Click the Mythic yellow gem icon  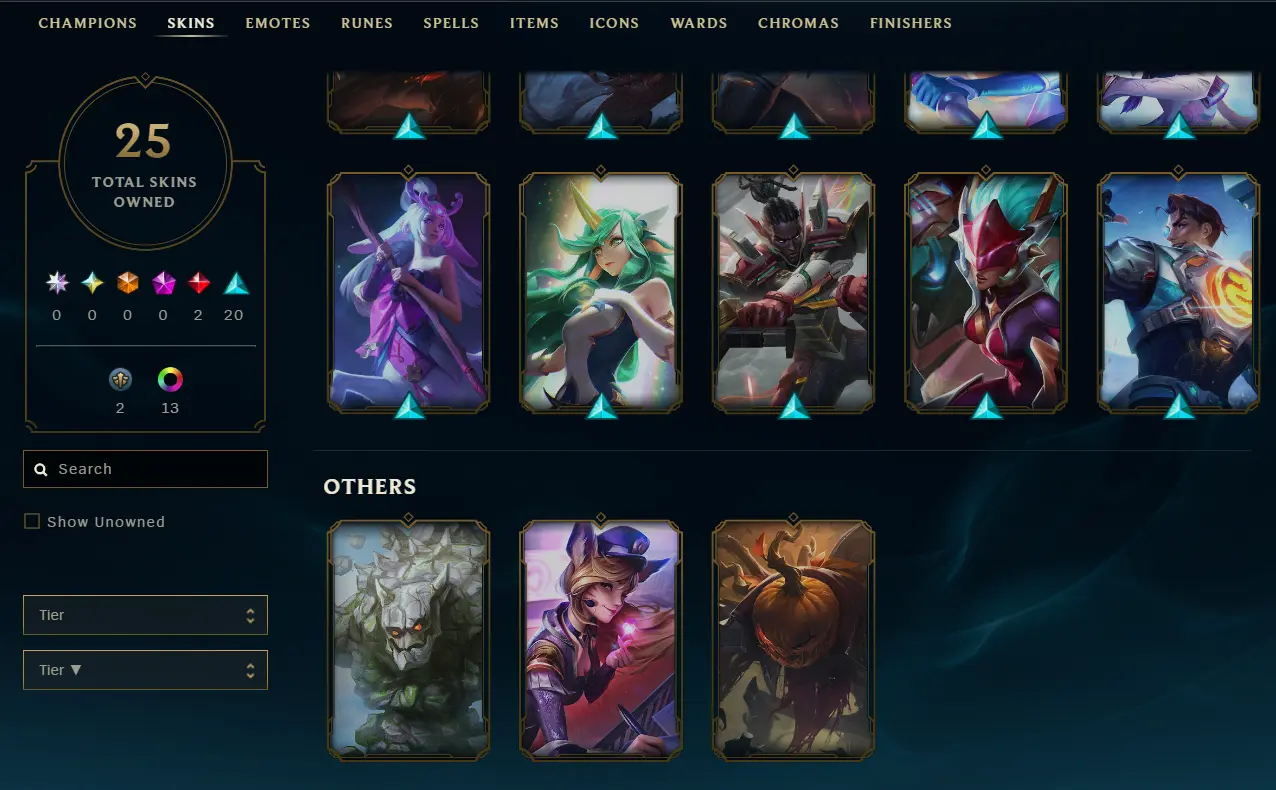92,284
